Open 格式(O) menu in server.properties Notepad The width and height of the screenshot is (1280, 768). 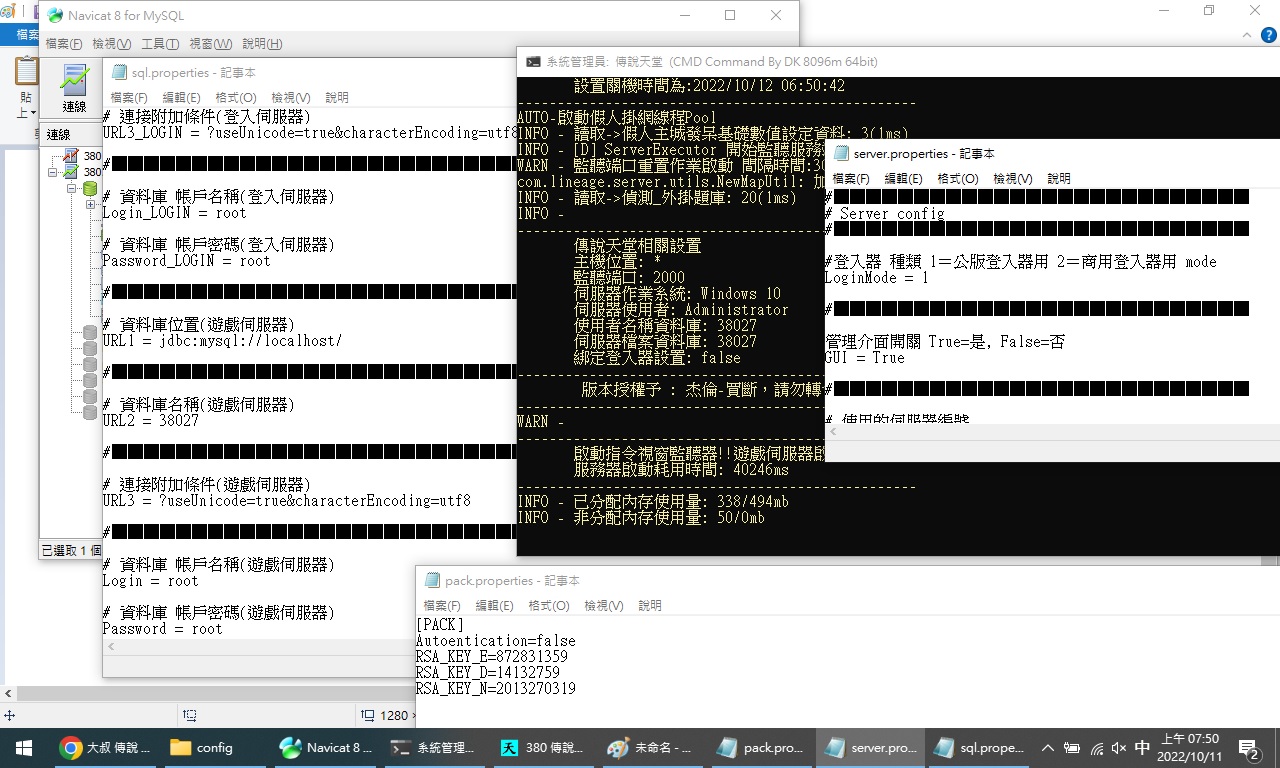tap(958, 178)
